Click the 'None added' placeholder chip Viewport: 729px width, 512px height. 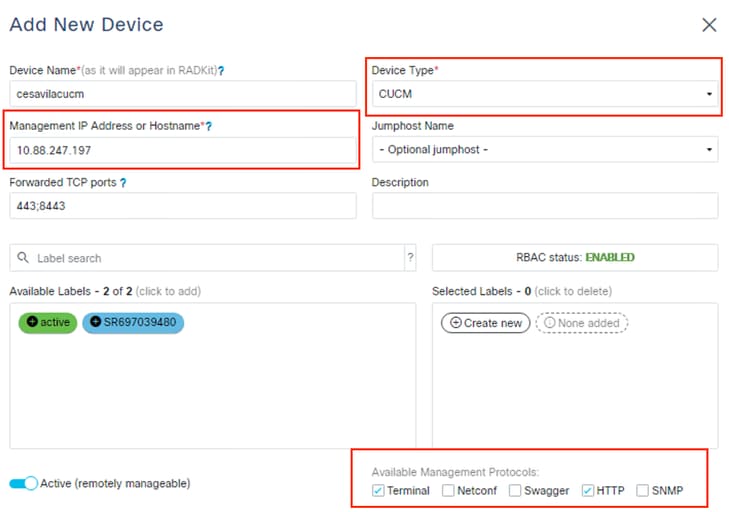582,323
